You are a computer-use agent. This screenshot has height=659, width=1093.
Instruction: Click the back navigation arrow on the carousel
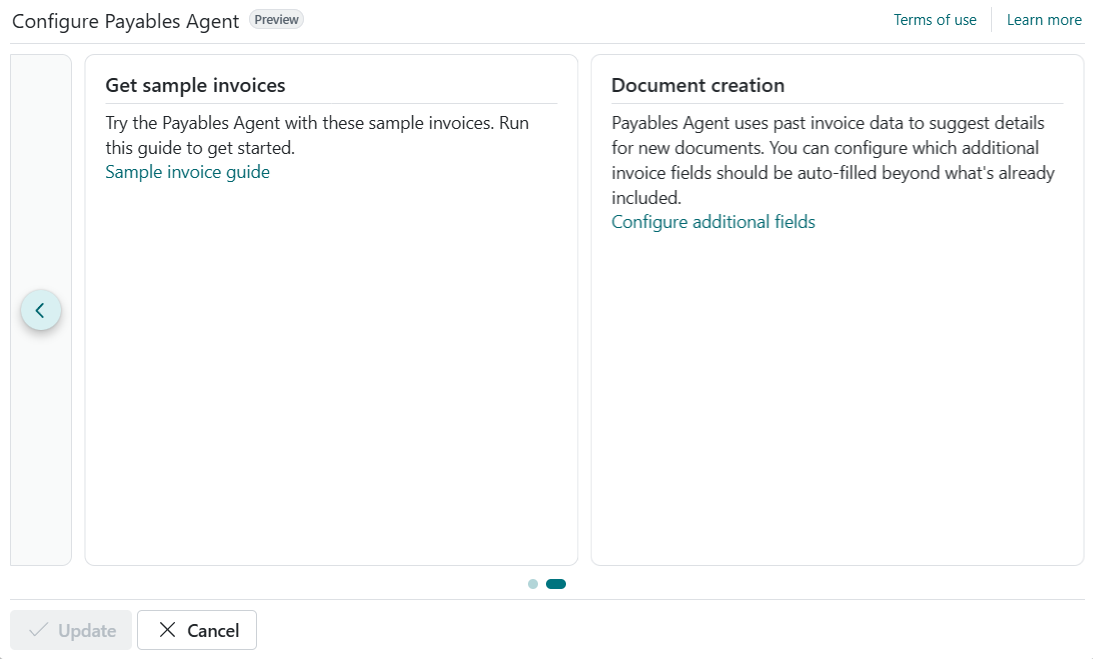point(40,310)
